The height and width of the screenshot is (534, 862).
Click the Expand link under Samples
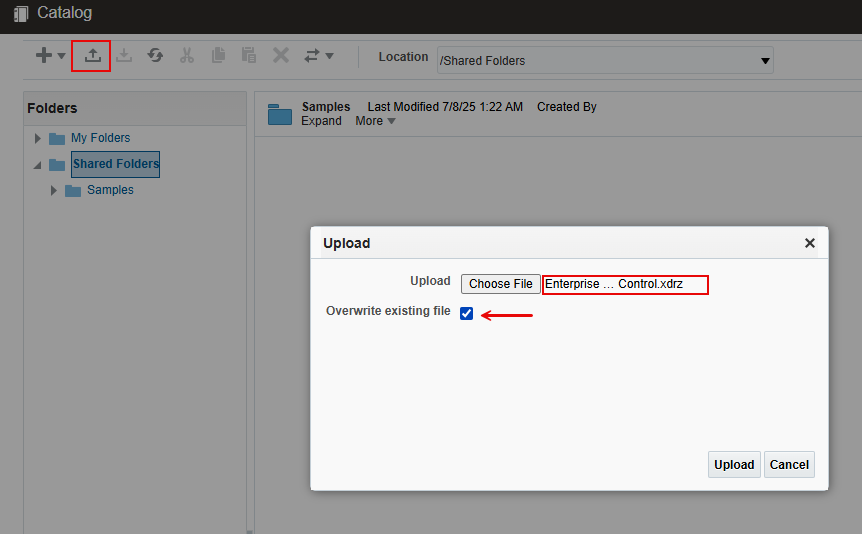(321, 121)
